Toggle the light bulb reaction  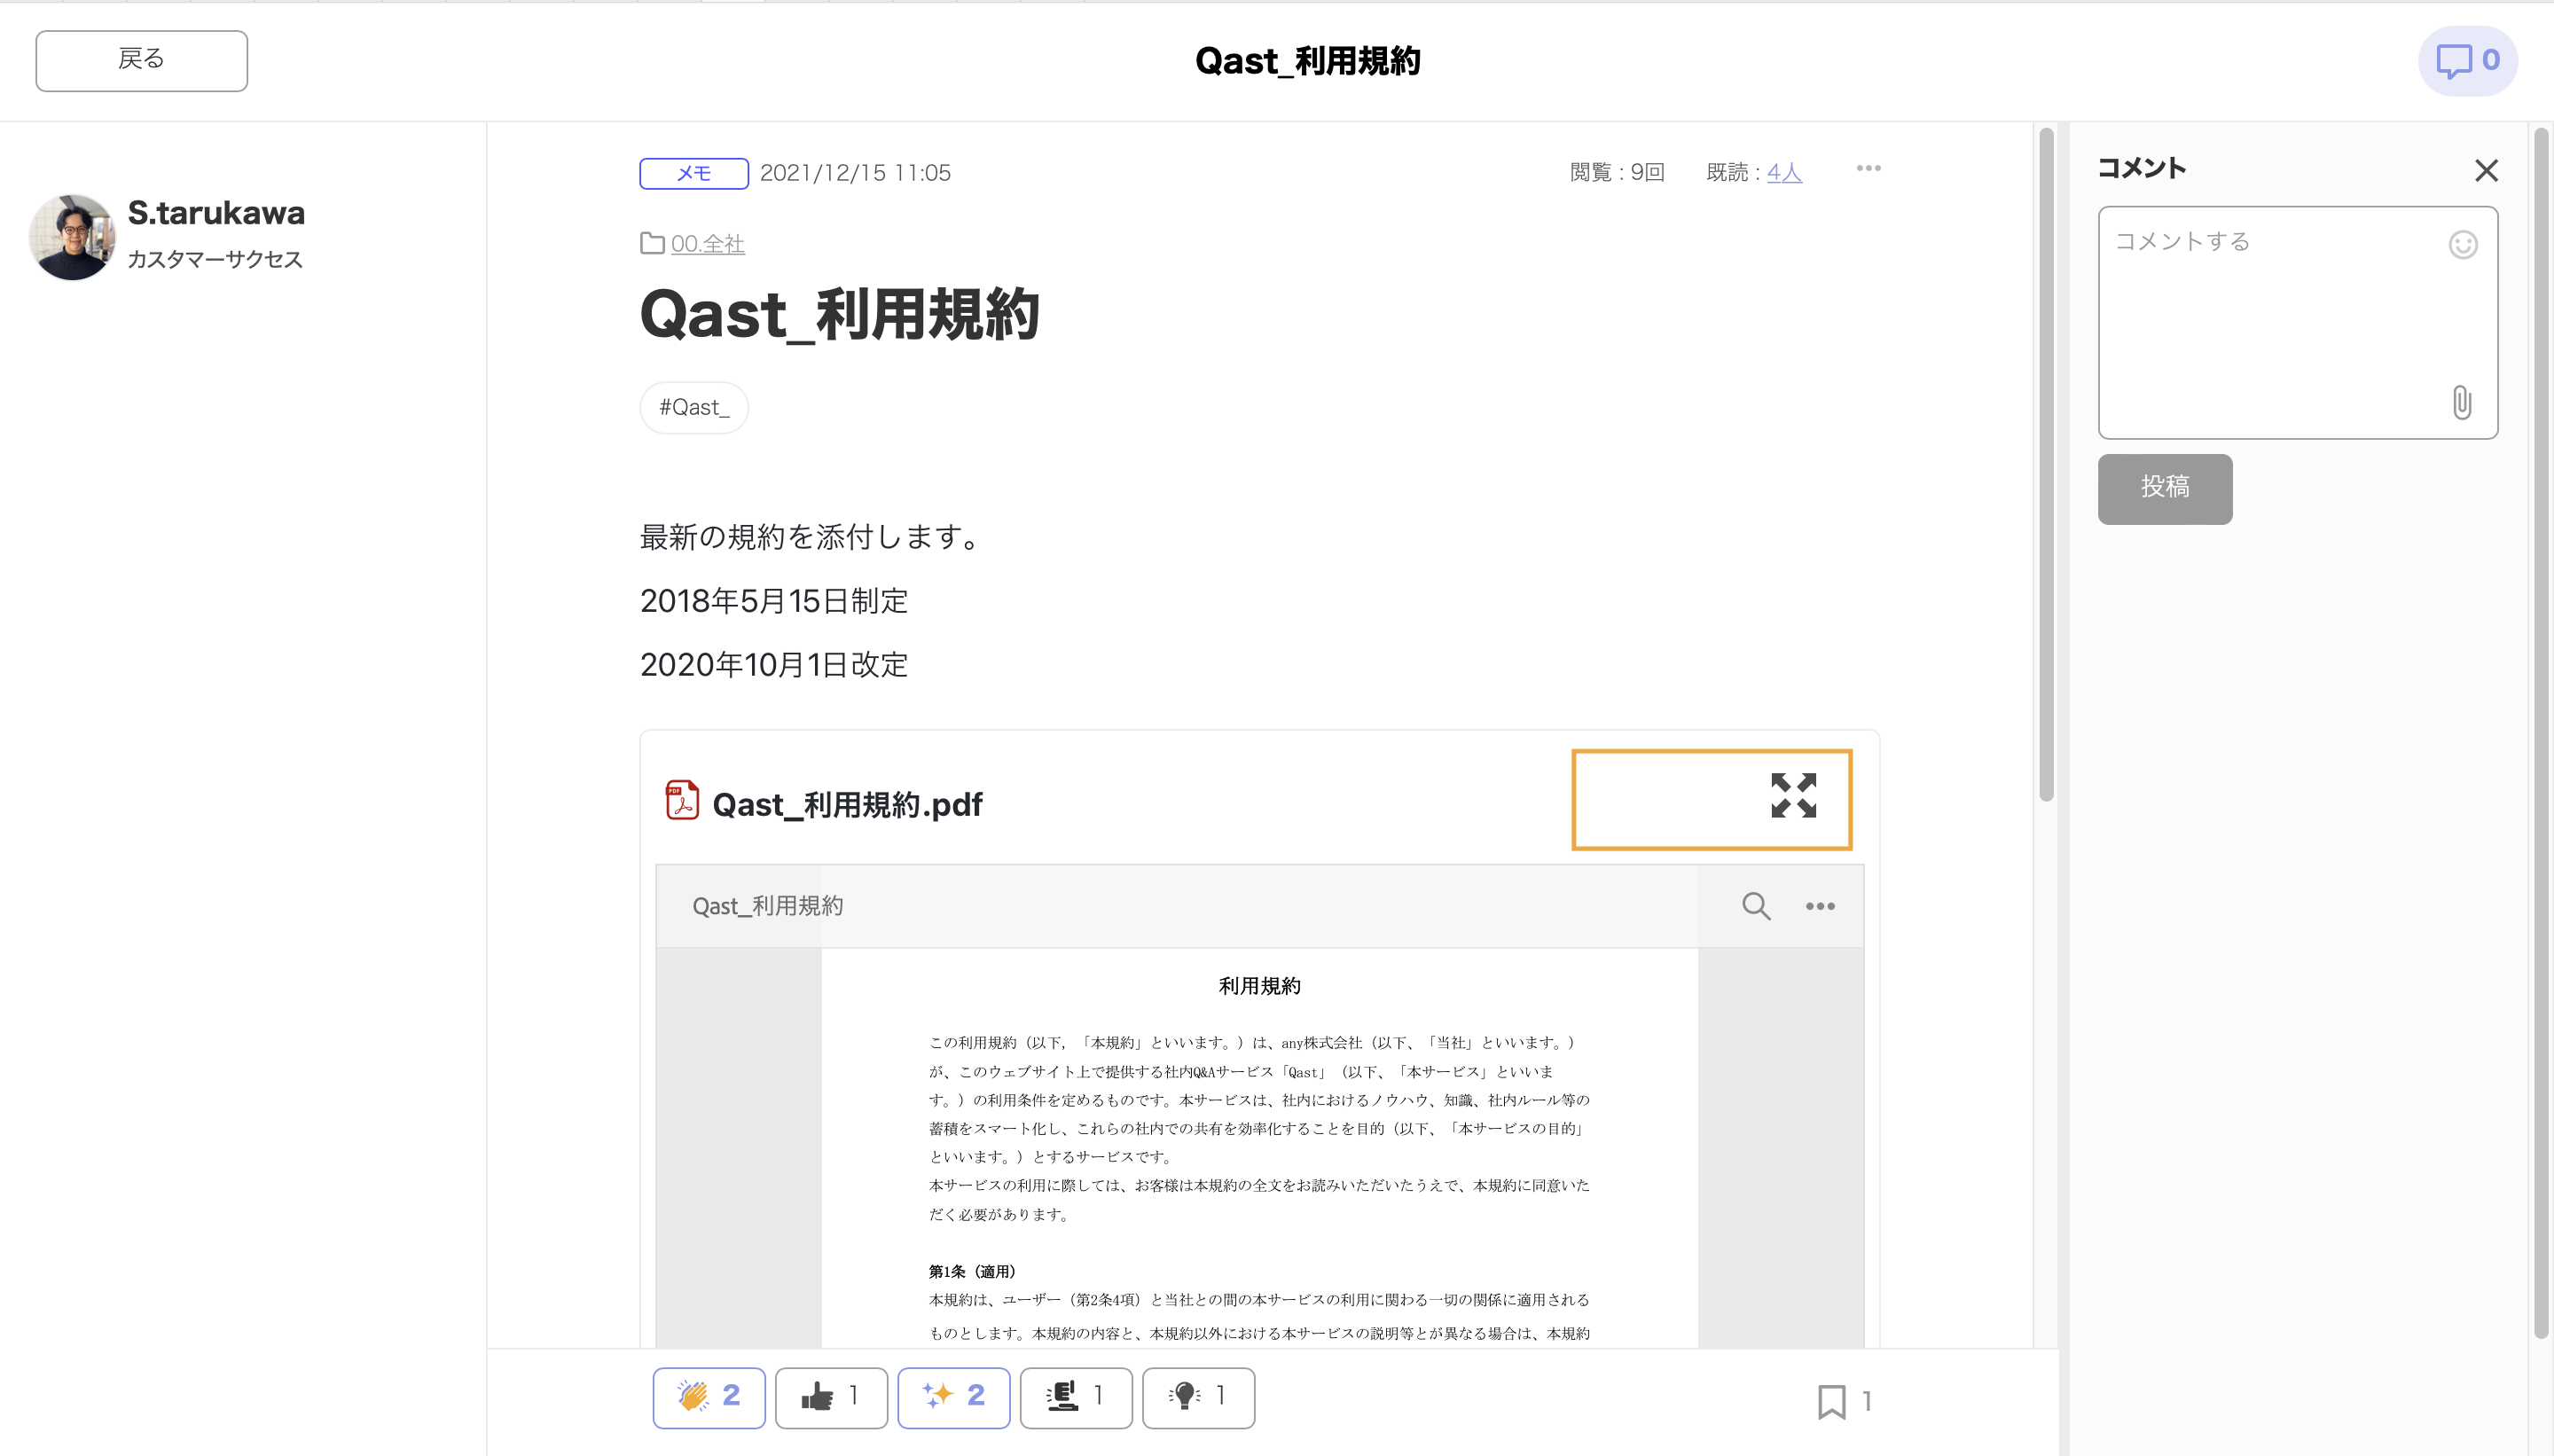pos(1198,1397)
